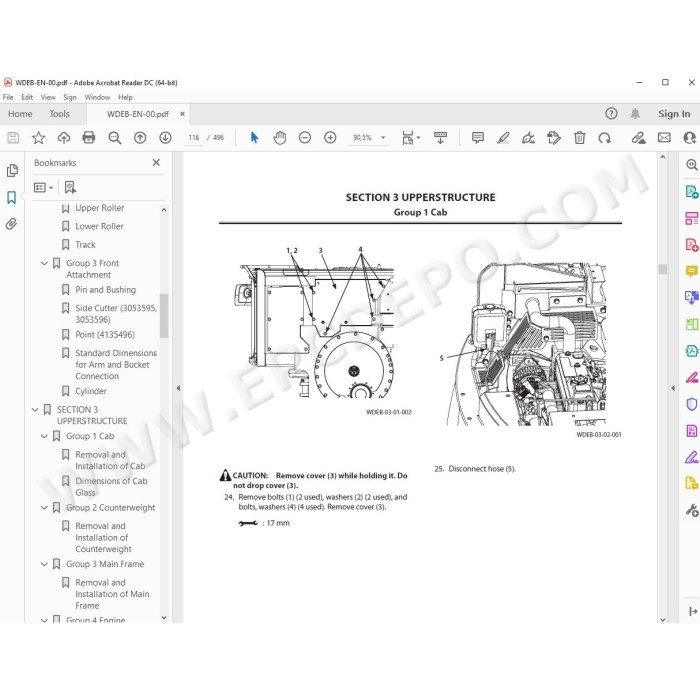Open the View menu
The height and width of the screenshot is (700, 700).
pyautogui.click(x=48, y=97)
